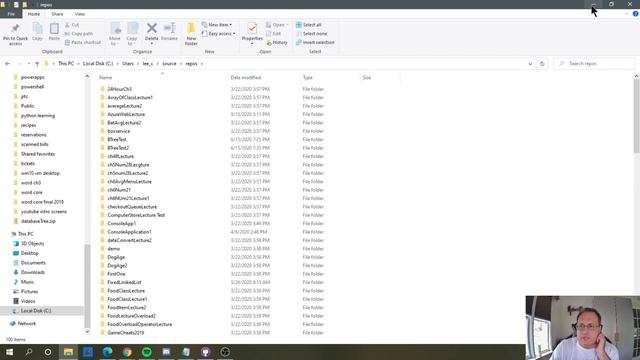Select Desktop in navigation pane
Screen dimensions: 640x360
(x=29, y=253)
